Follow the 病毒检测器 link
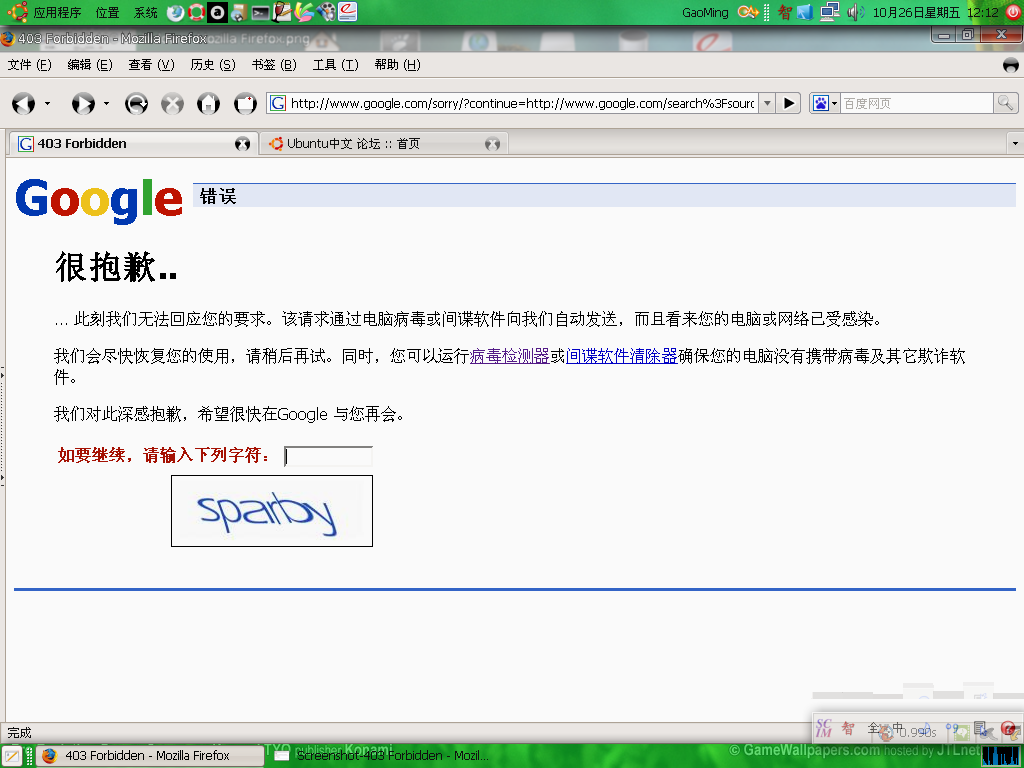Viewport: 1024px width, 768px height. coord(509,356)
